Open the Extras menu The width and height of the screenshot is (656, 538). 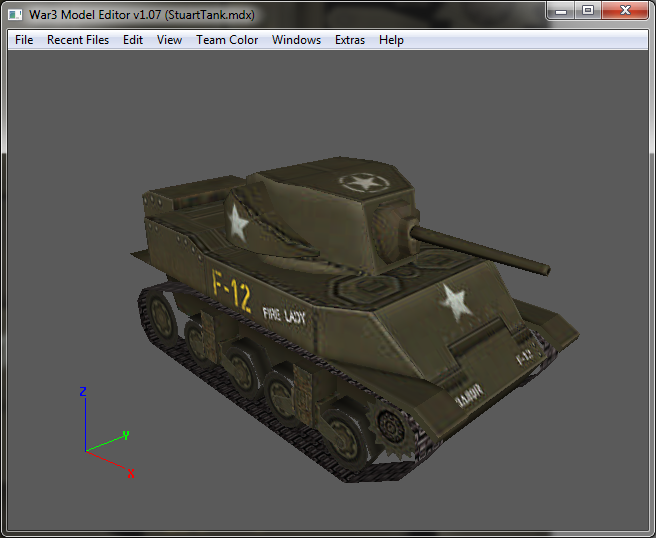[x=350, y=40]
